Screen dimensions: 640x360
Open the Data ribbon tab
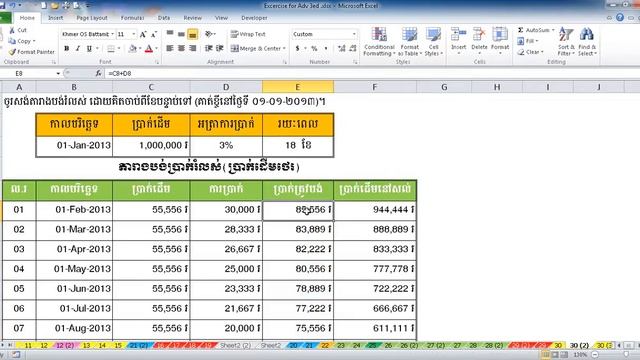[x=164, y=18]
